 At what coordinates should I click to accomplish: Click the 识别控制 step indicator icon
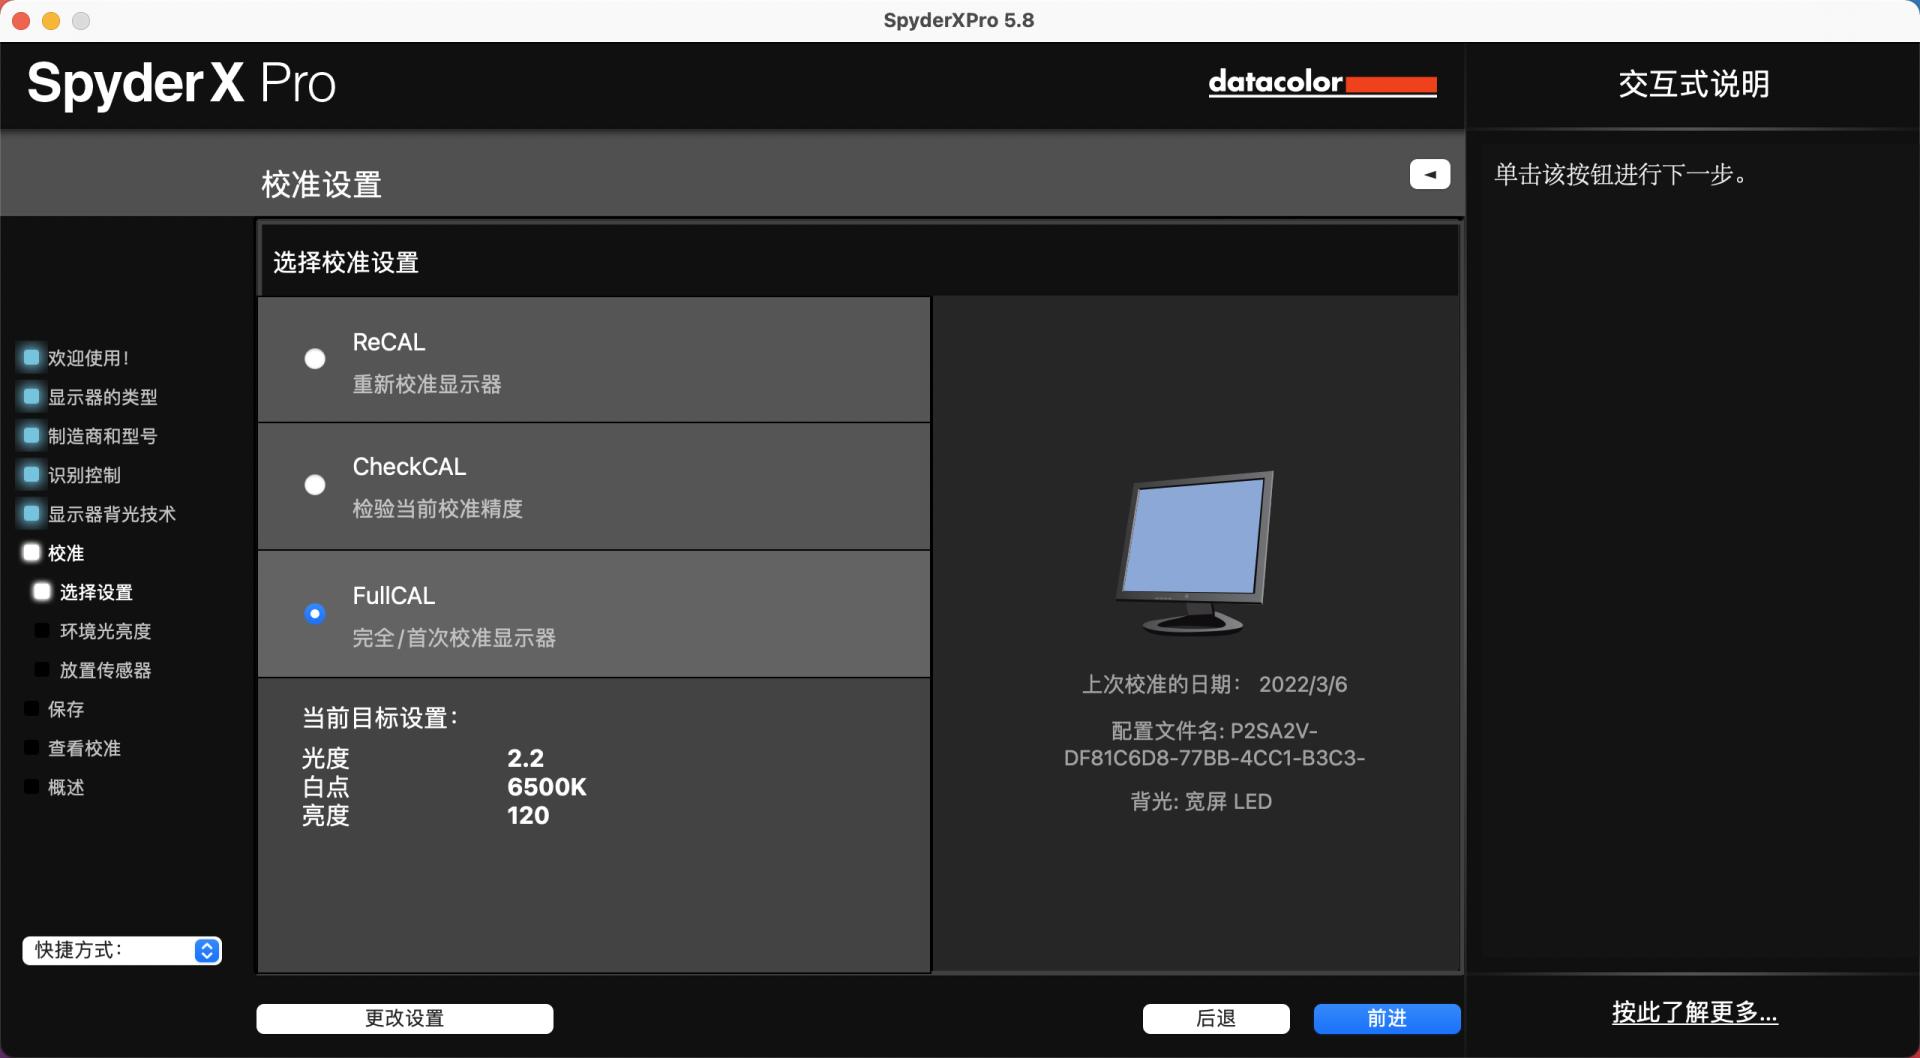pyautogui.click(x=31, y=474)
